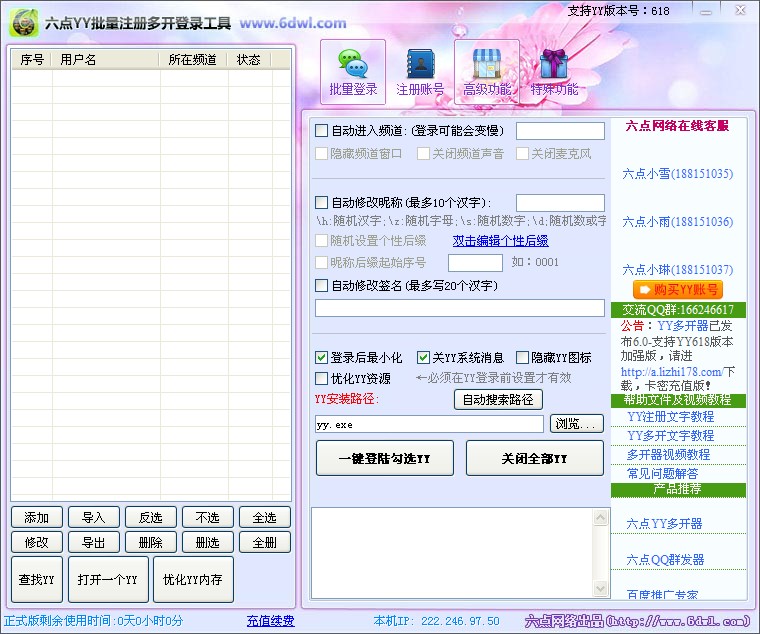This screenshot has width=760, height=634.
Task: Uncheck 登录后最小化 checkbox
Action: pos(321,358)
